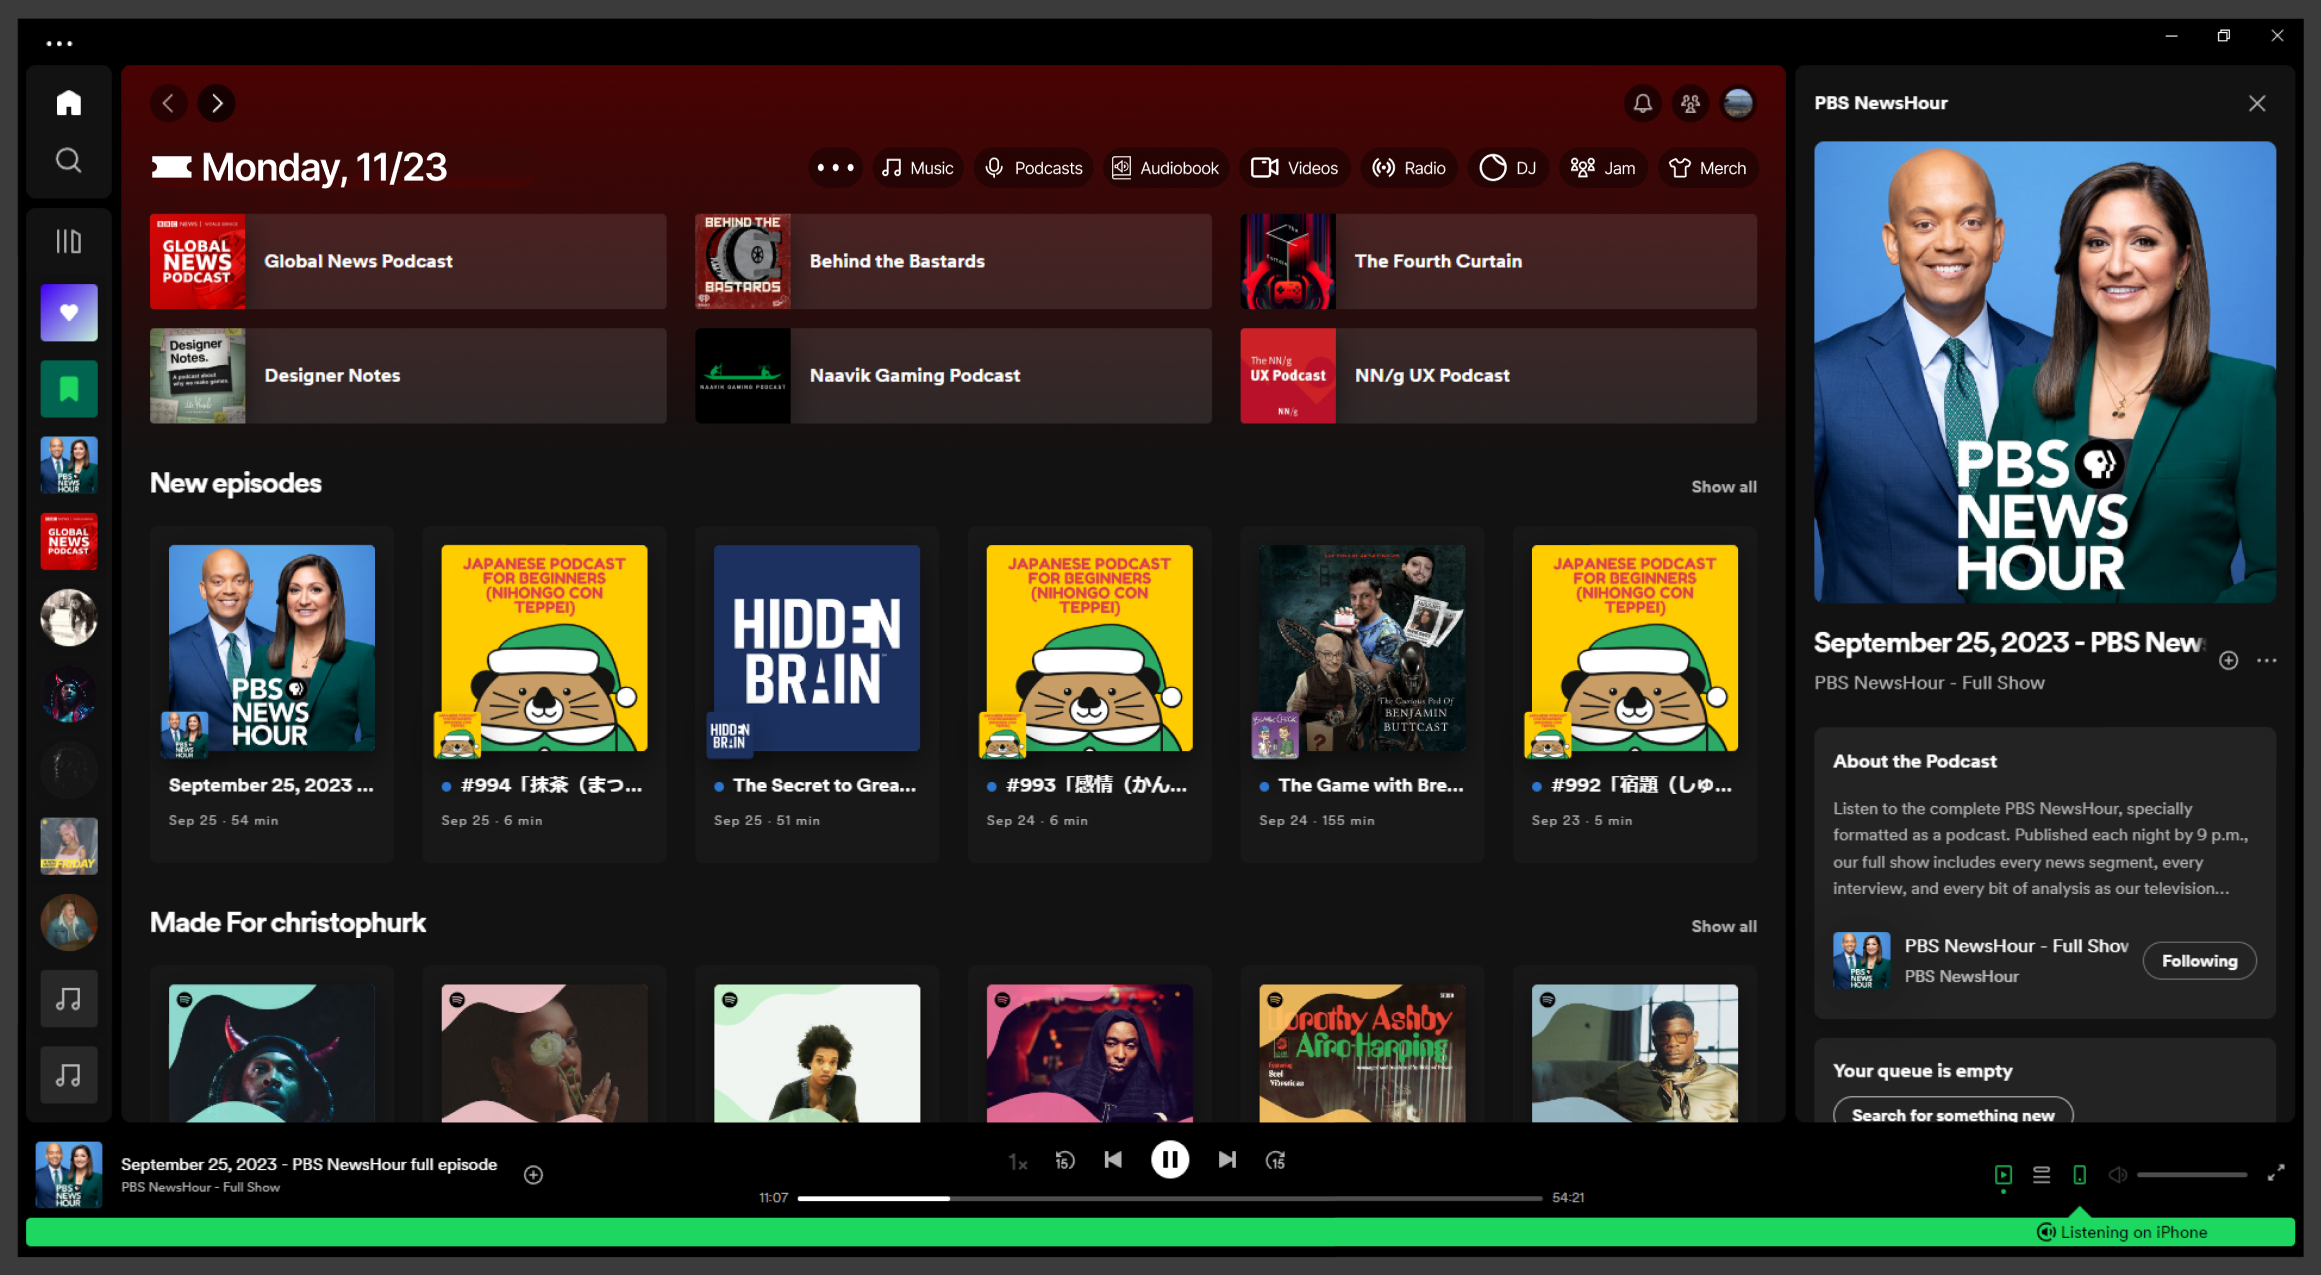Add the current episode to library in the player bar
This screenshot has height=1275, width=2321.
pos(533,1175)
